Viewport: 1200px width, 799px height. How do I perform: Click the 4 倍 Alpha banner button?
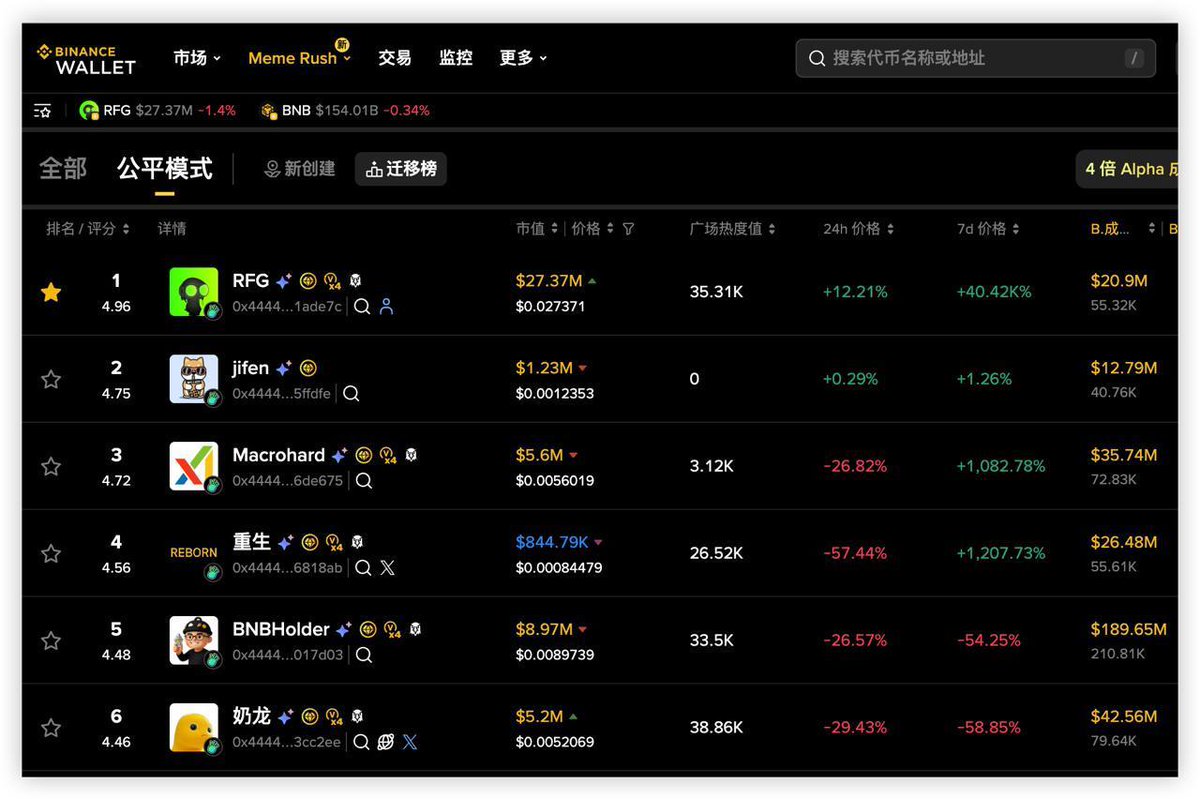coord(1126,169)
